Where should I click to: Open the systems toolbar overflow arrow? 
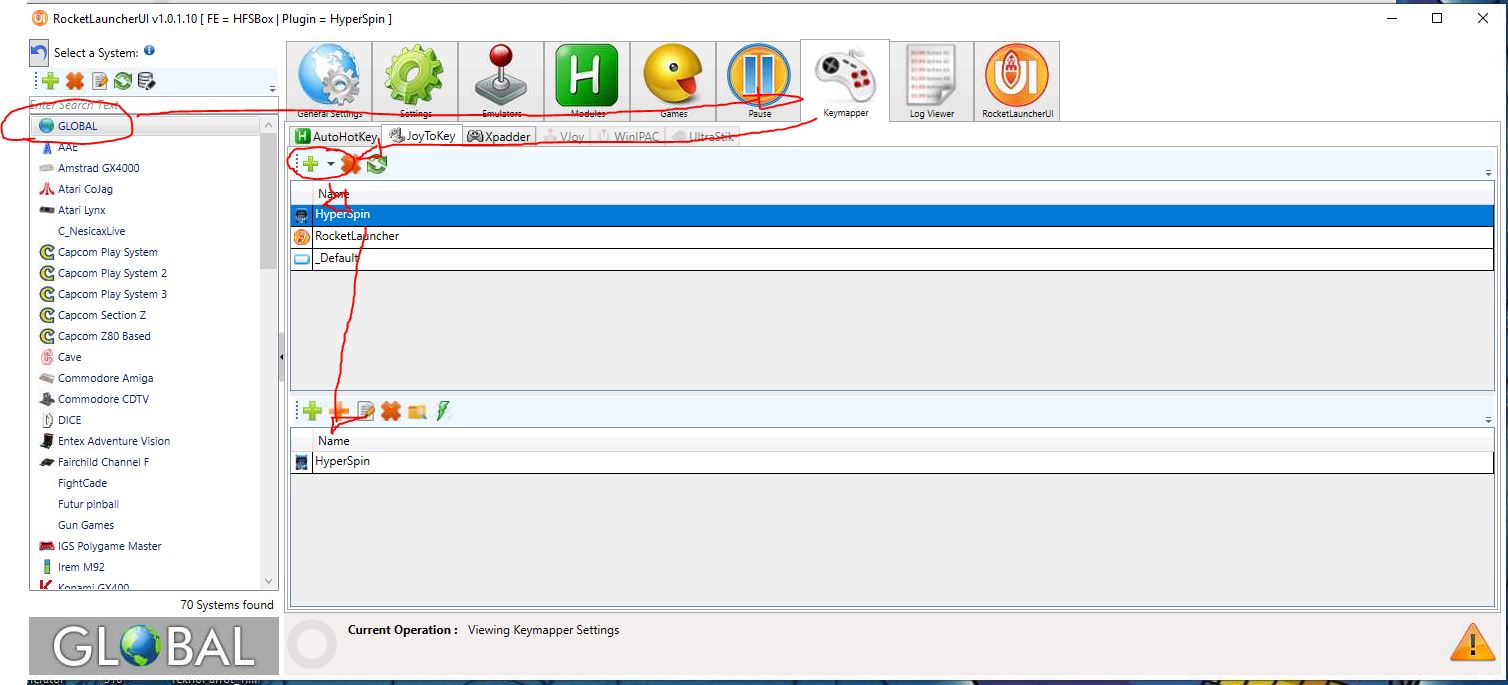272,89
